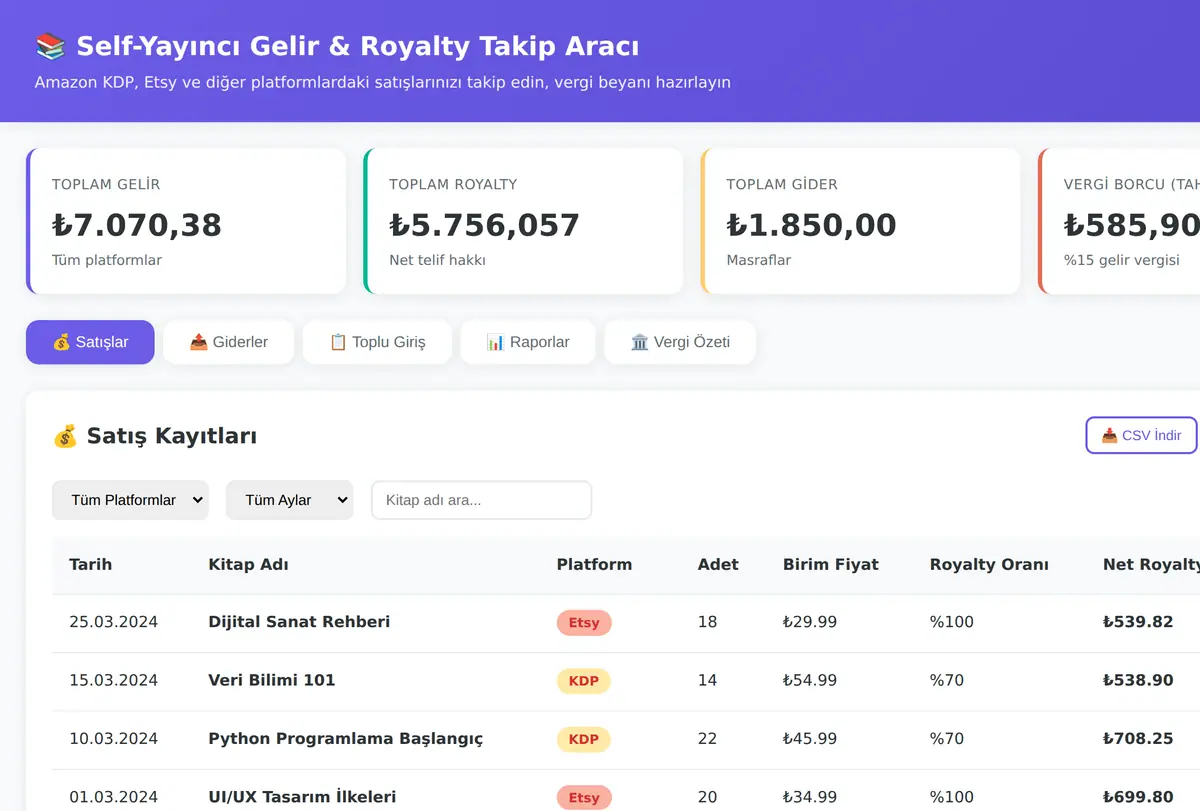Click the ₺5.756,057 total royalty value
Screen dimensions: 1200x811
click(484, 225)
